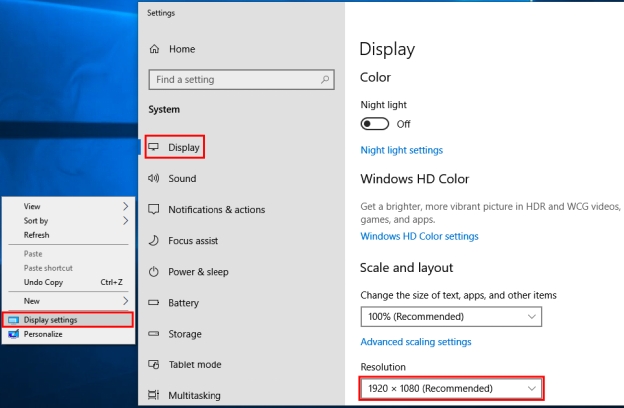Open Night light settings link
This screenshot has height=408, width=624.
402,150
